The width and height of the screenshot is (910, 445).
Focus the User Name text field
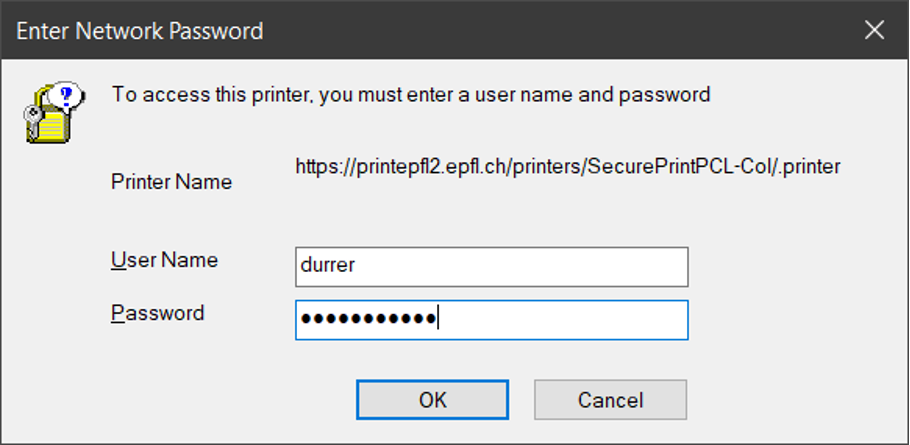point(491,267)
